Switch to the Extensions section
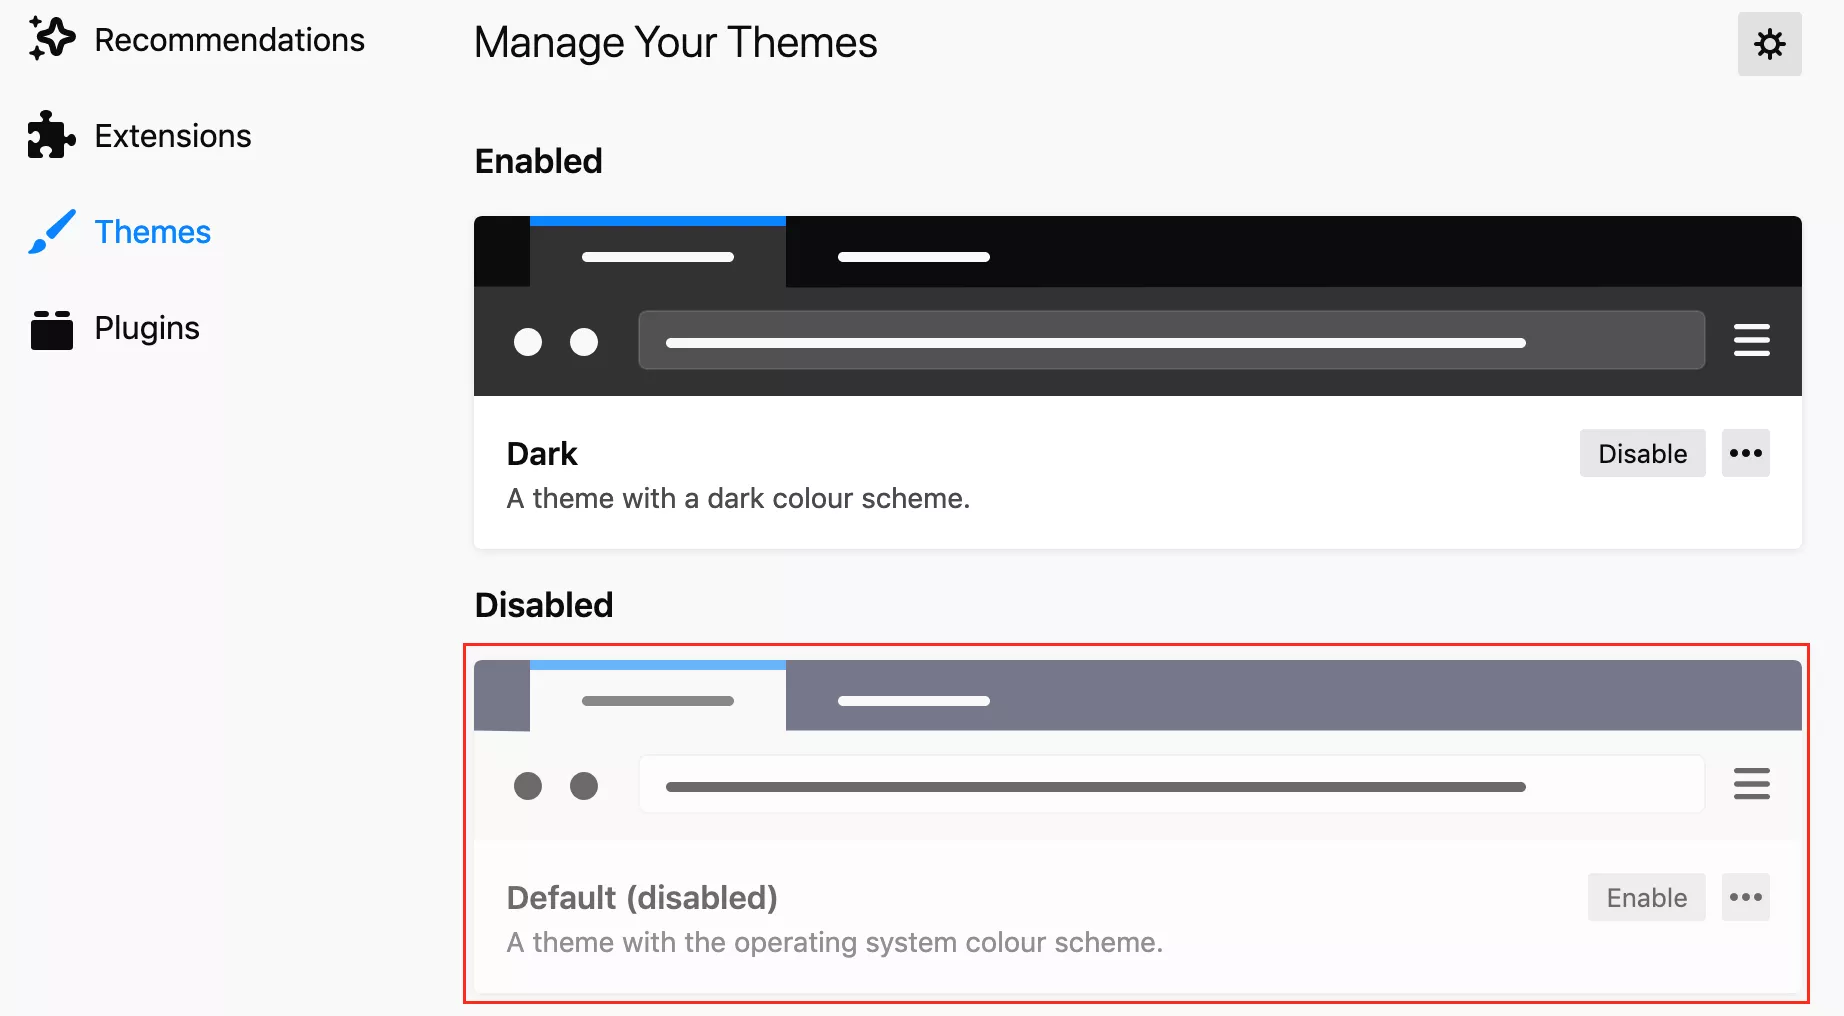1844x1016 pixels. pos(172,135)
